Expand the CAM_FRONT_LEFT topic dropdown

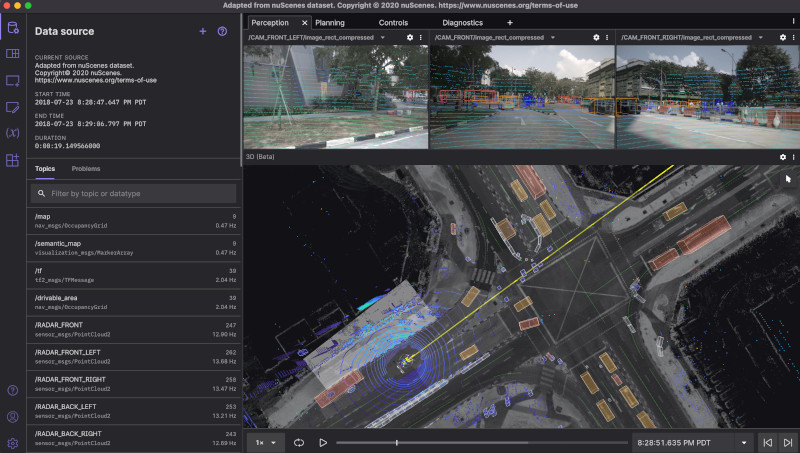point(383,37)
